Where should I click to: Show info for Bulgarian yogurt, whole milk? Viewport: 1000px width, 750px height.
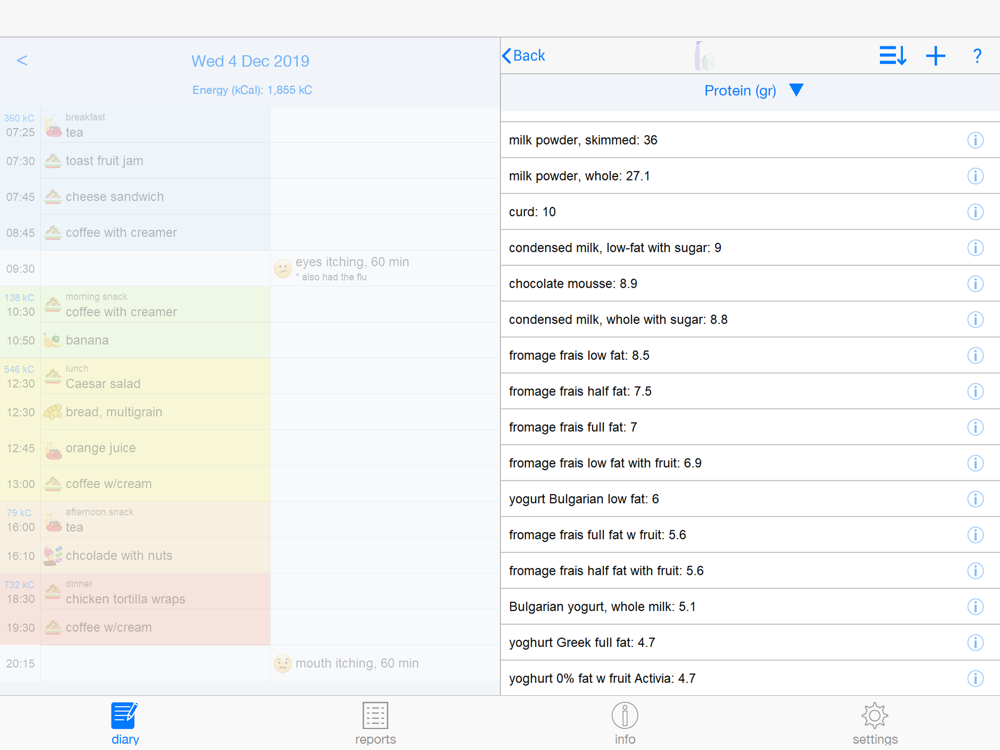pyautogui.click(x=975, y=607)
